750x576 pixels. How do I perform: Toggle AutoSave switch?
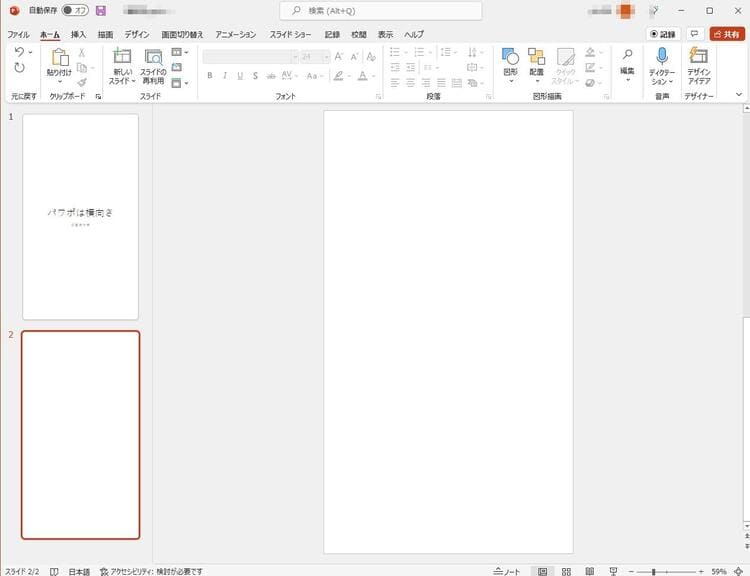(75, 10)
